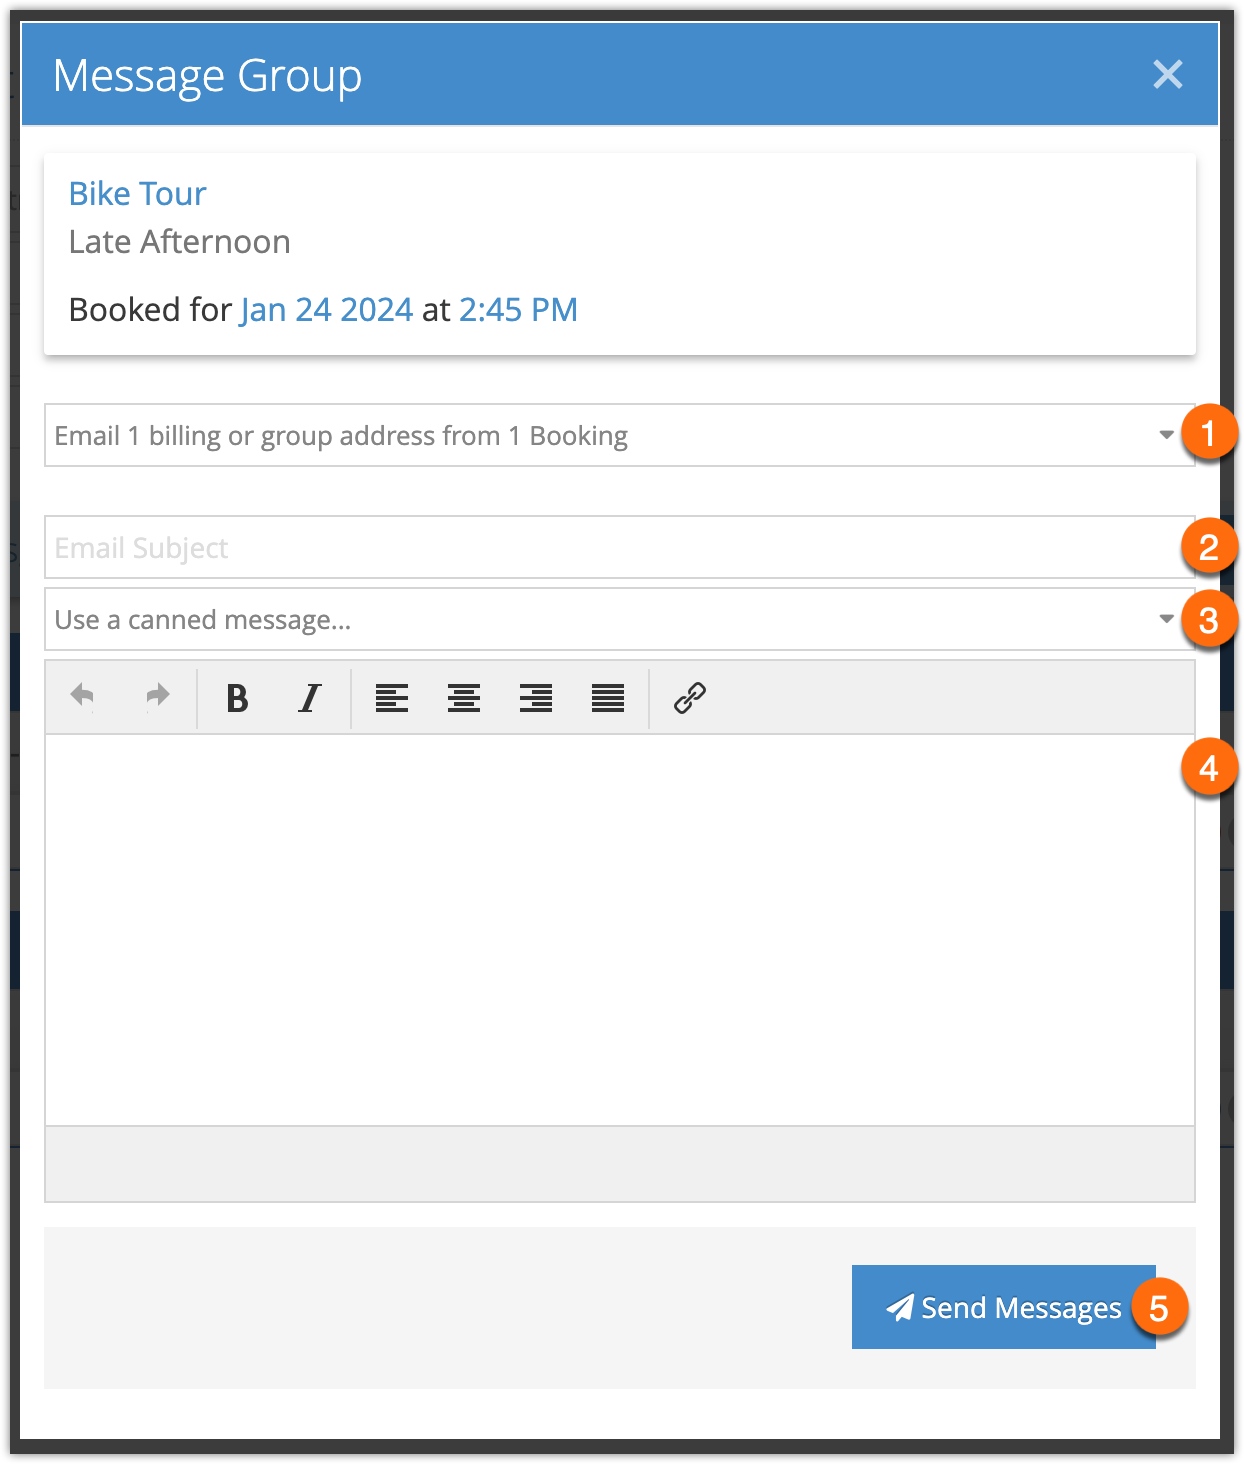
Task: Close the Message Group dialog
Action: tap(1167, 74)
